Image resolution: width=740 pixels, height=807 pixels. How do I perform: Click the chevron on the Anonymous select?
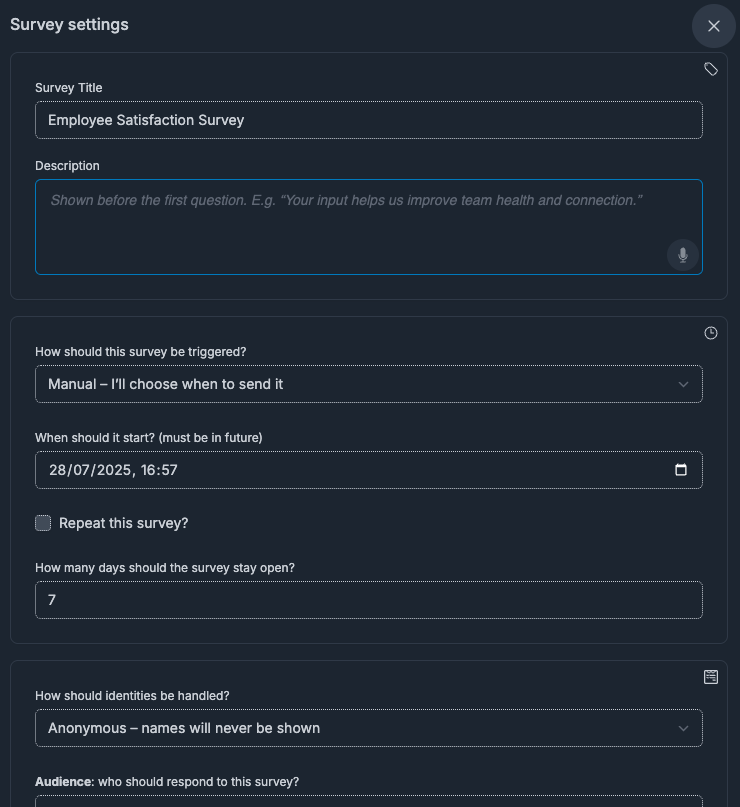[683, 728]
